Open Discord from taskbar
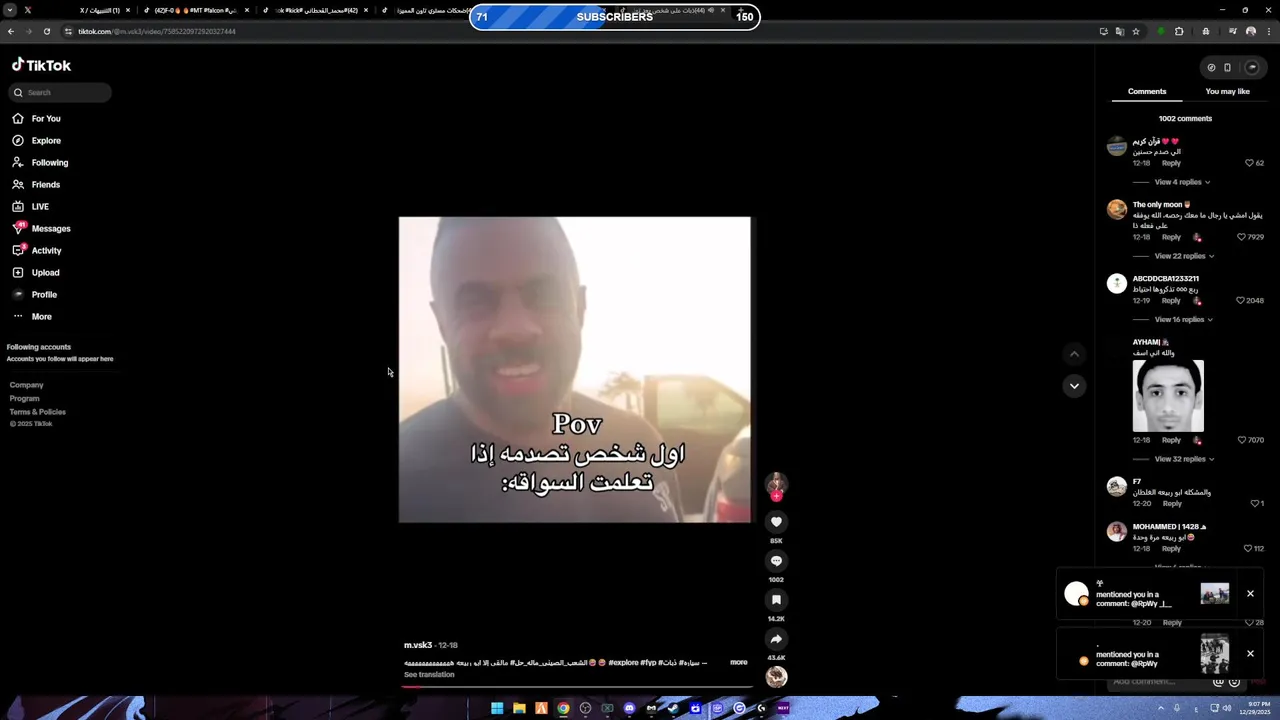 click(x=629, y=708)
